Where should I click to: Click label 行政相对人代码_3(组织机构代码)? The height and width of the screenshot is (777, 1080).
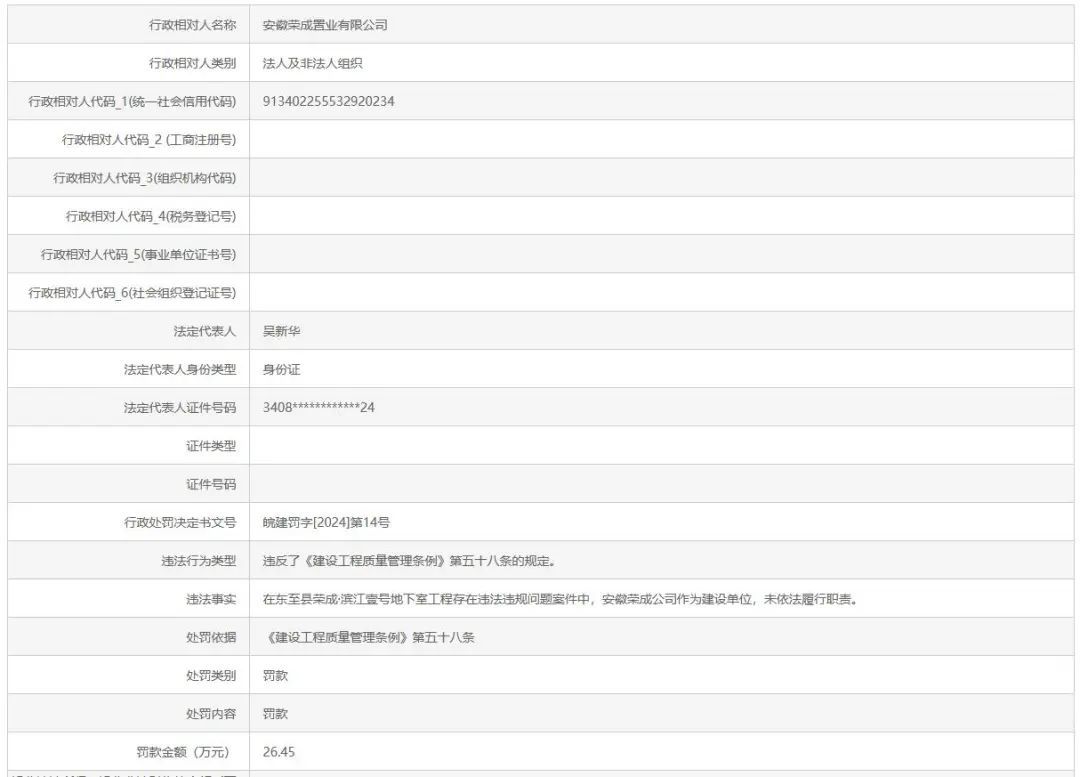(x=145, y=178)
